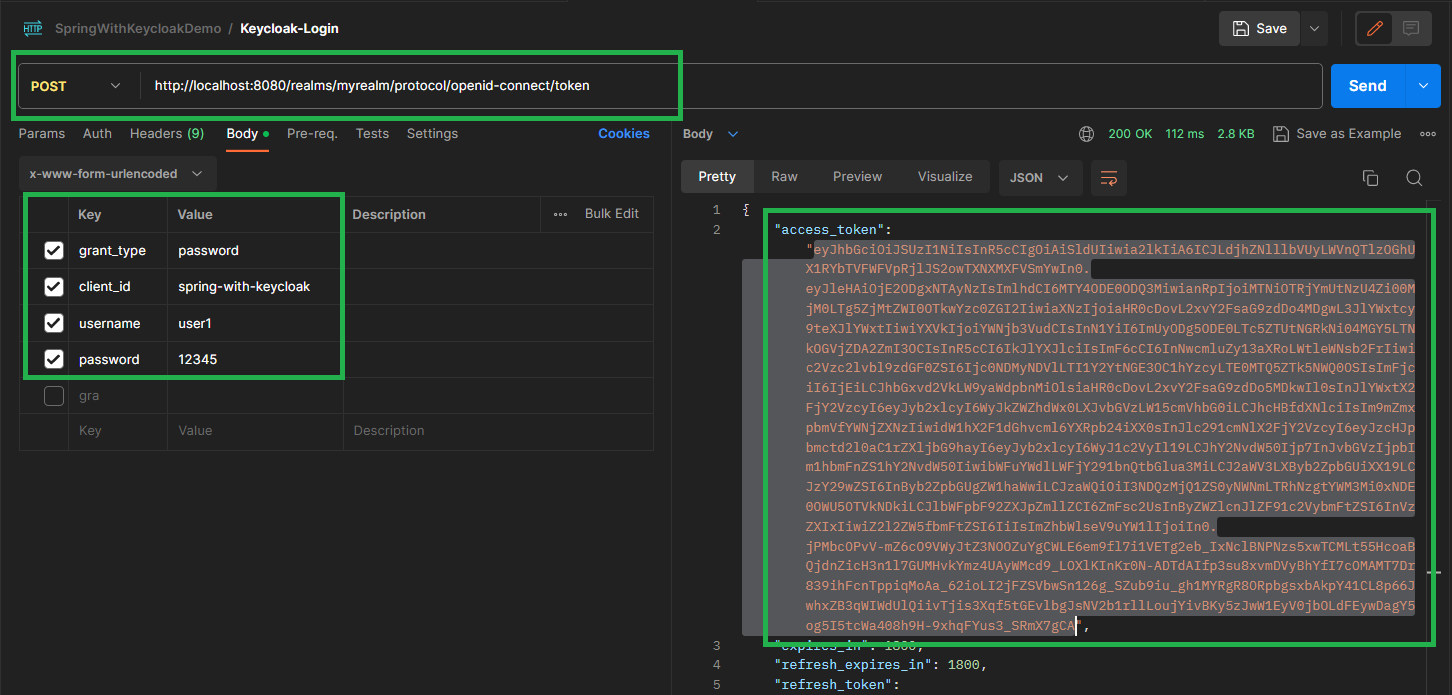Viewport: 1452px width, 695px height.
Task: Open the POST method dropdown
Action: pyautogui.click(x=75, y=86)
